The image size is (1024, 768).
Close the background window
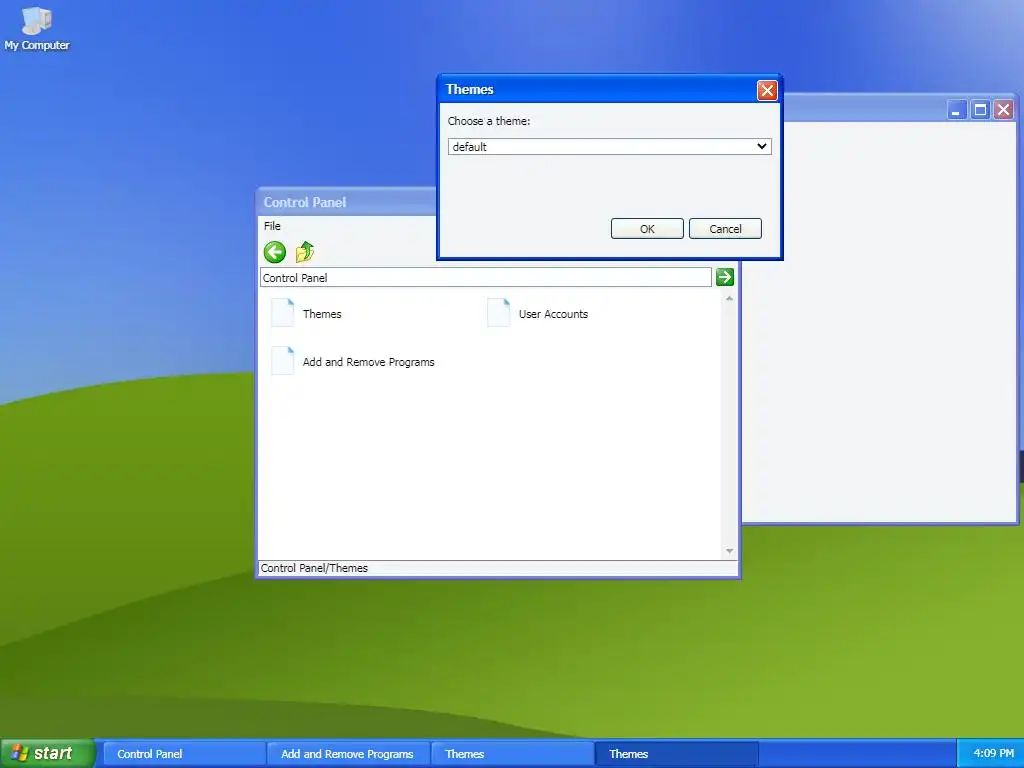[x=1004, y=110]
